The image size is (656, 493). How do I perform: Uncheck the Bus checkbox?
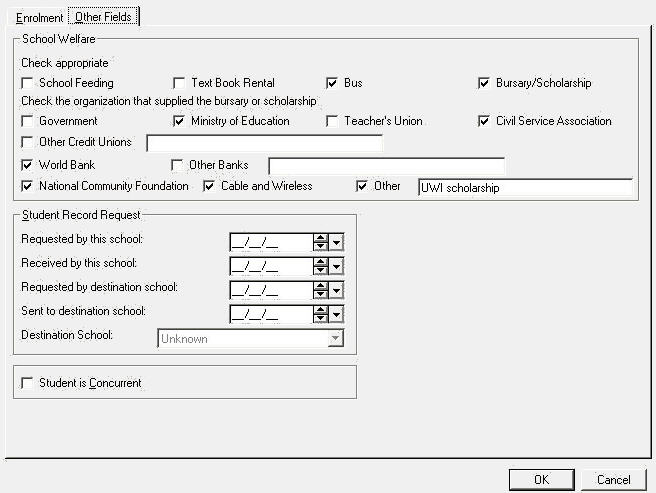pyautogui.click(x=333, y=83)
